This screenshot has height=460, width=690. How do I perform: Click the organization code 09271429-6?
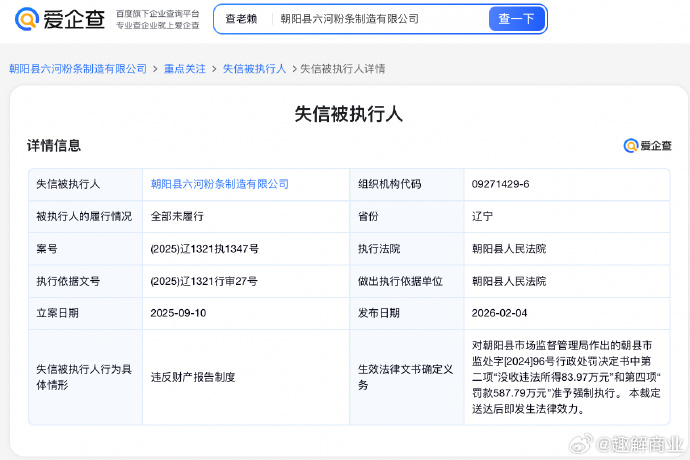coord(501,184)
